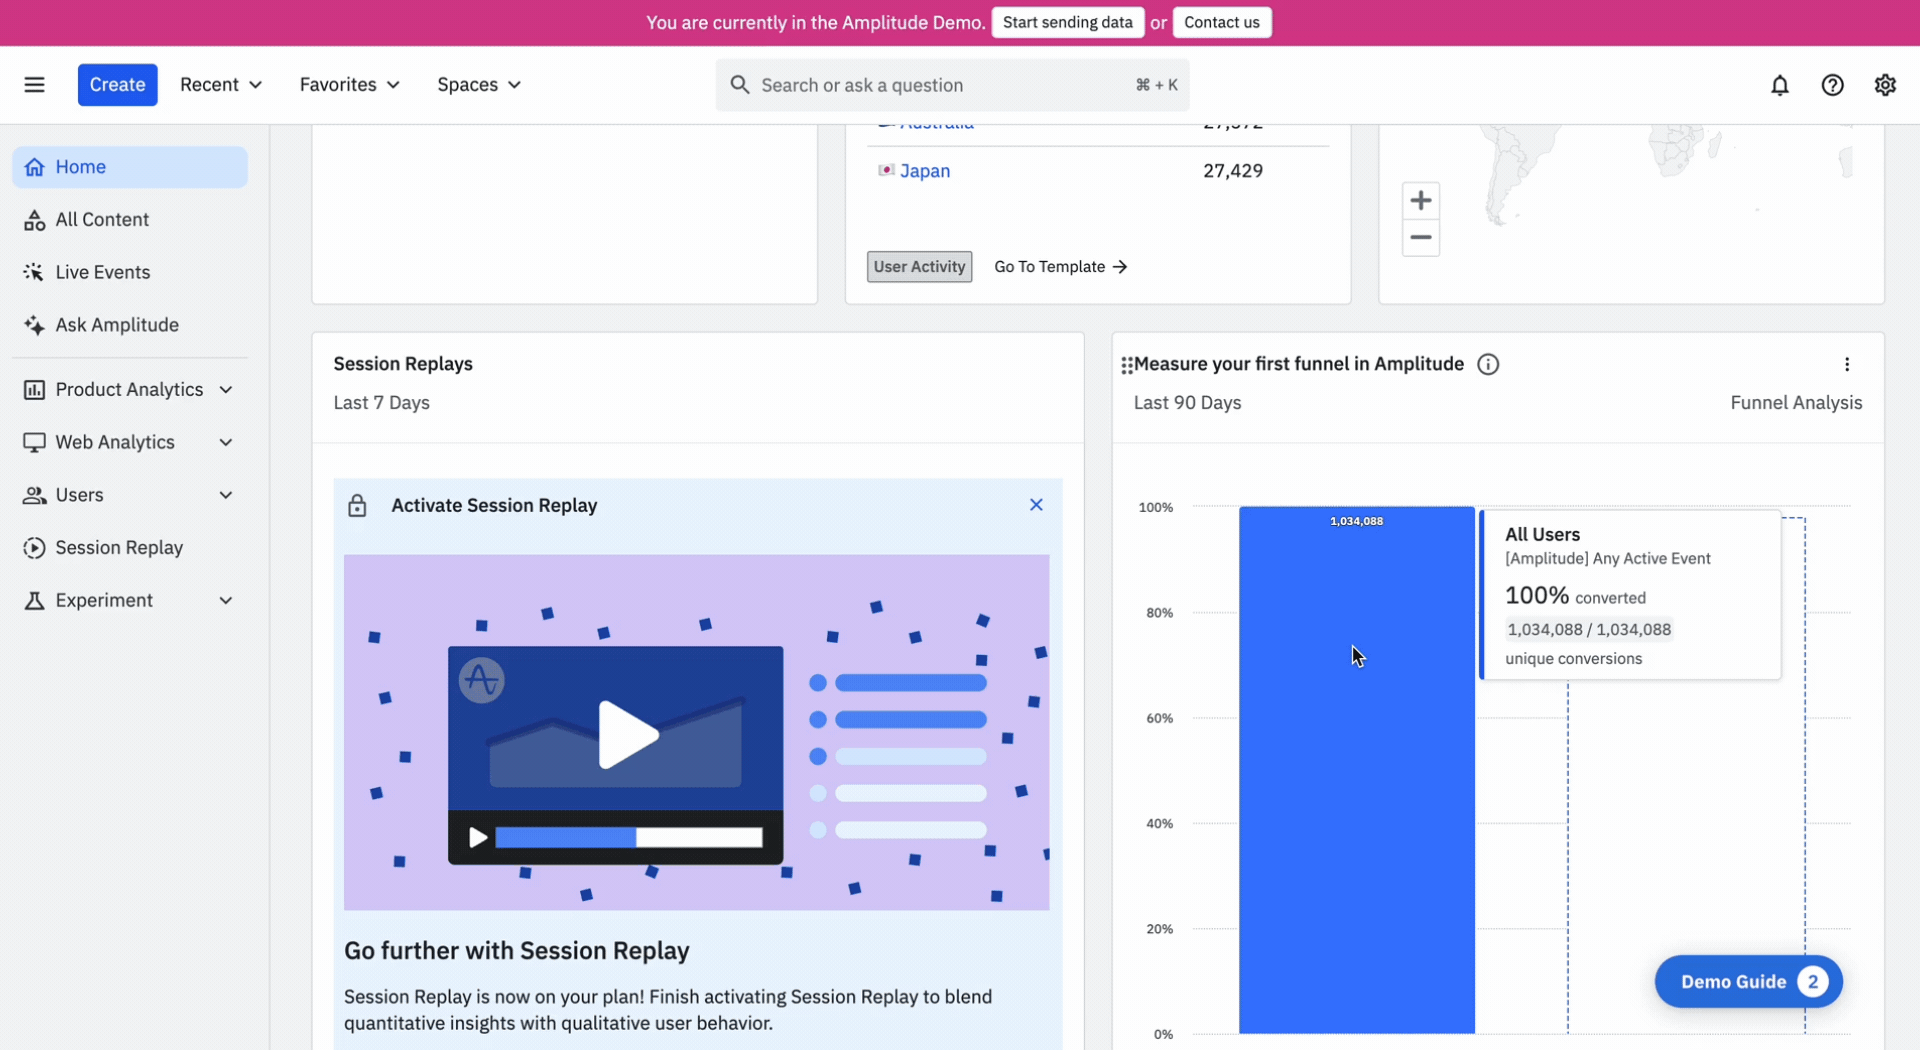Viewport: 1920px width, 1050px height.
Task: Click the funnel chart info icon
Action: click(x=1488, y=365)
